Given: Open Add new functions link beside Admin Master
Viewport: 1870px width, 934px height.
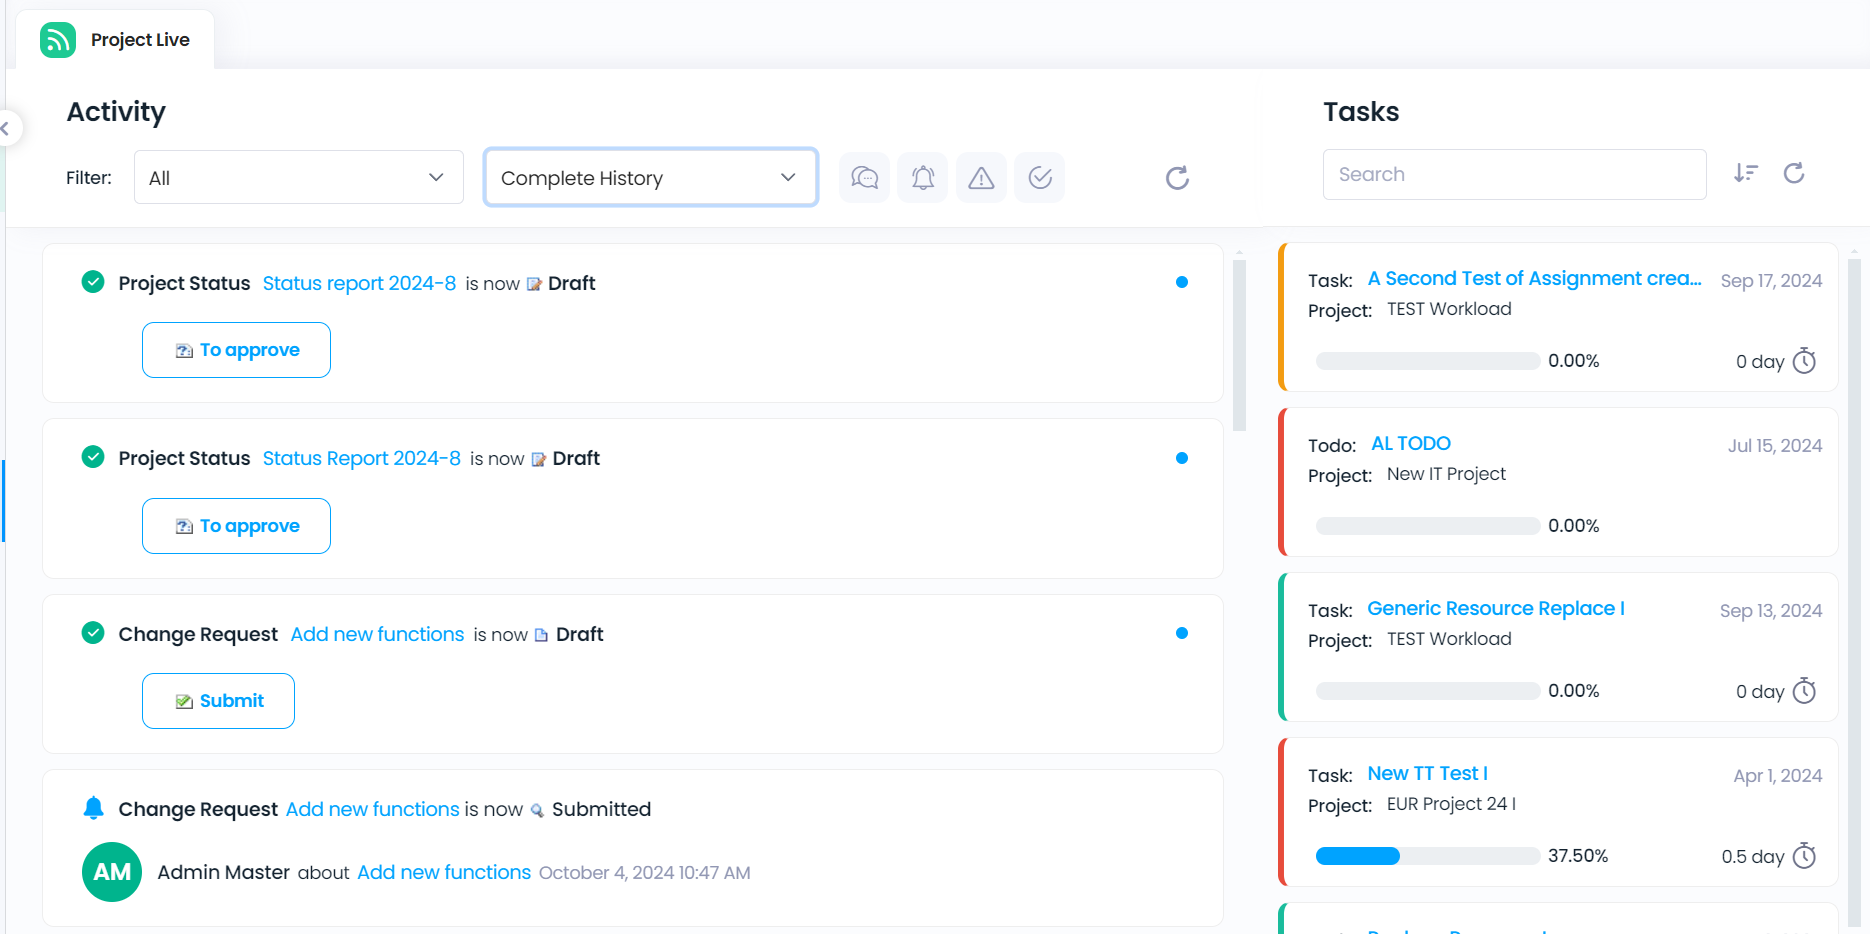Looking at the screenshot, I should (444, 872).
